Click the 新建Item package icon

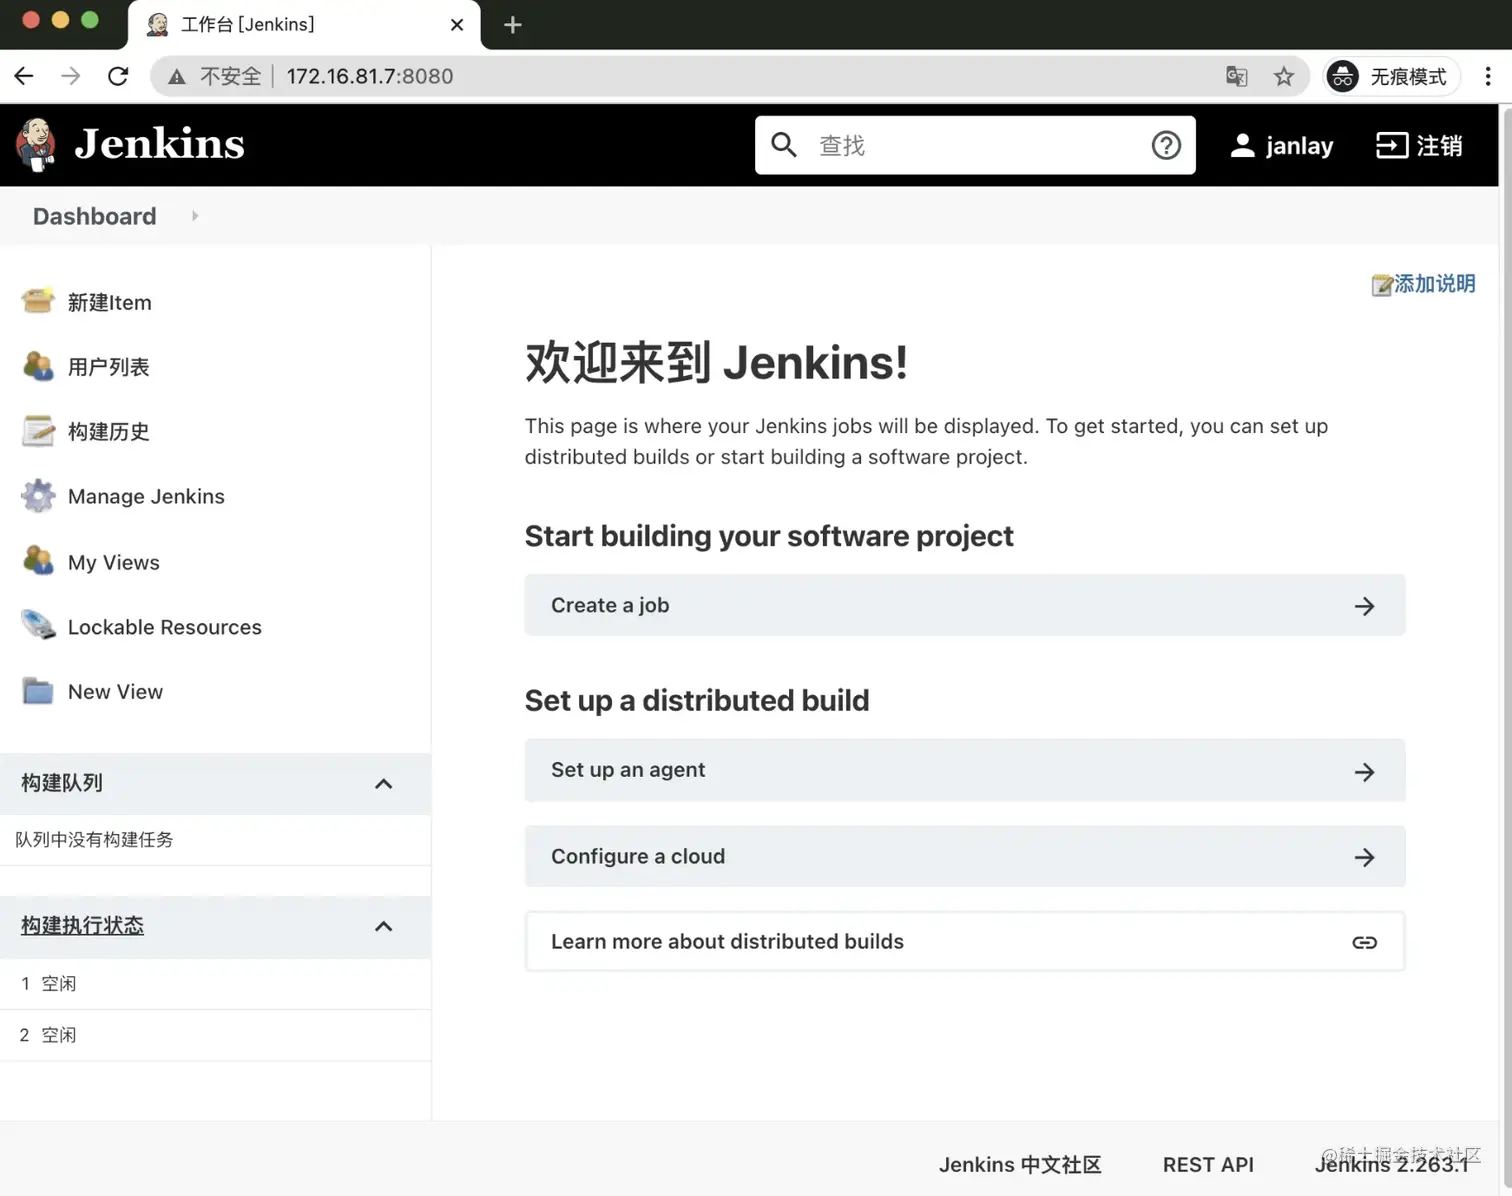[37, 301]
